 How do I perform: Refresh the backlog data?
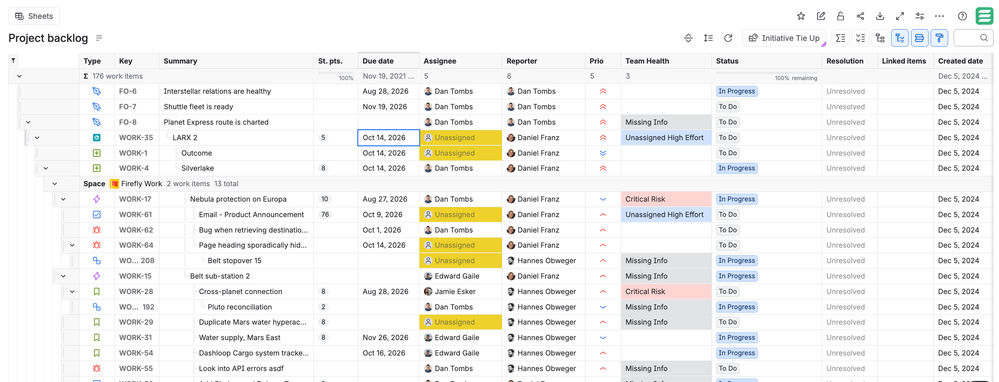pyautogui.click(x=728, y=38)
